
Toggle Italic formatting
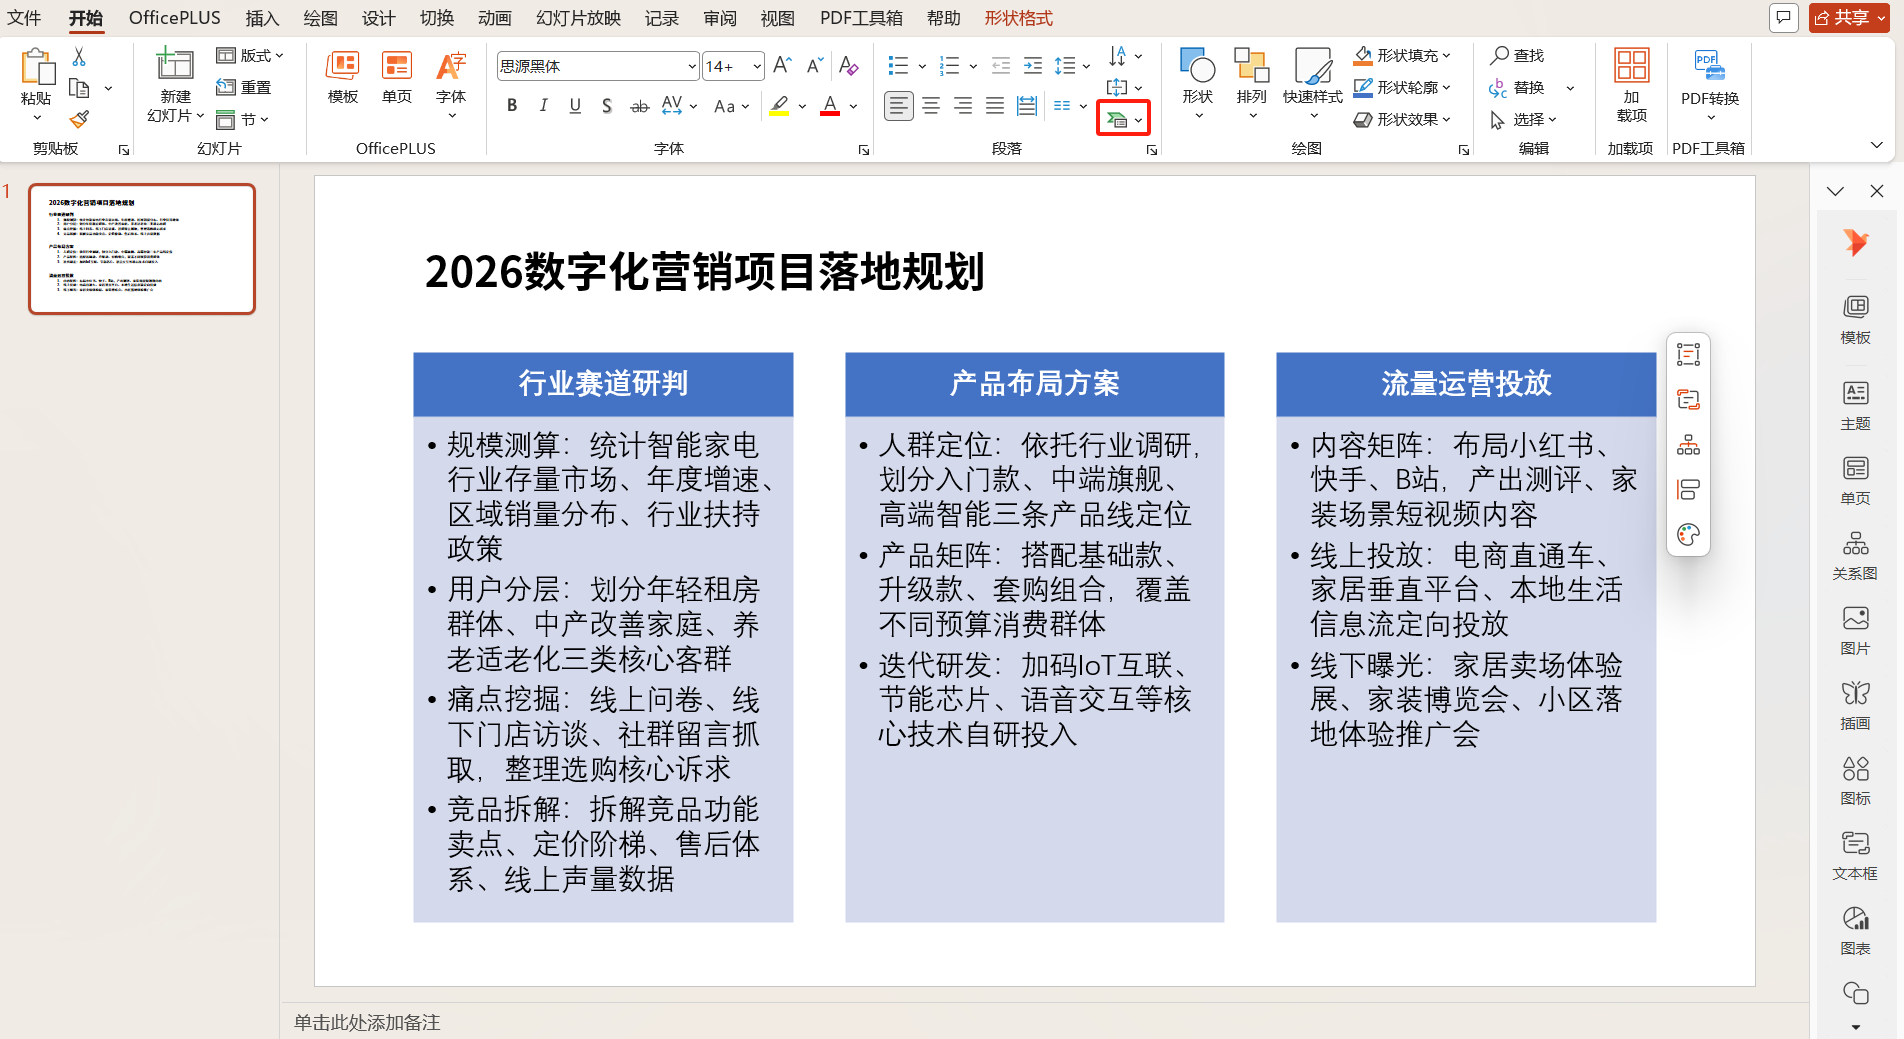pos(543,106)
